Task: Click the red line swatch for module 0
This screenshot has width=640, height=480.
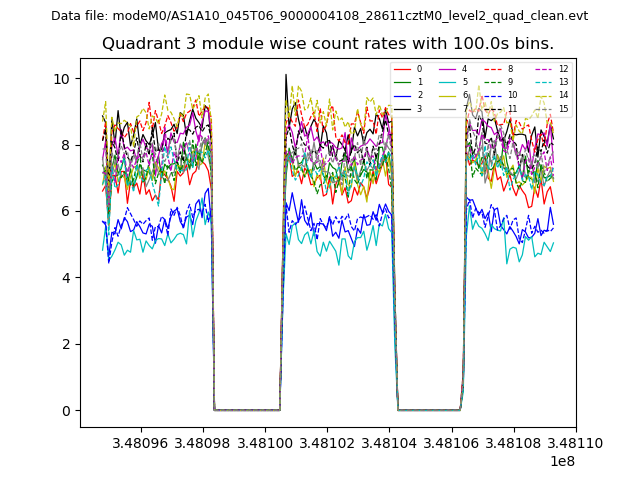Action: (x=401, y=69)
